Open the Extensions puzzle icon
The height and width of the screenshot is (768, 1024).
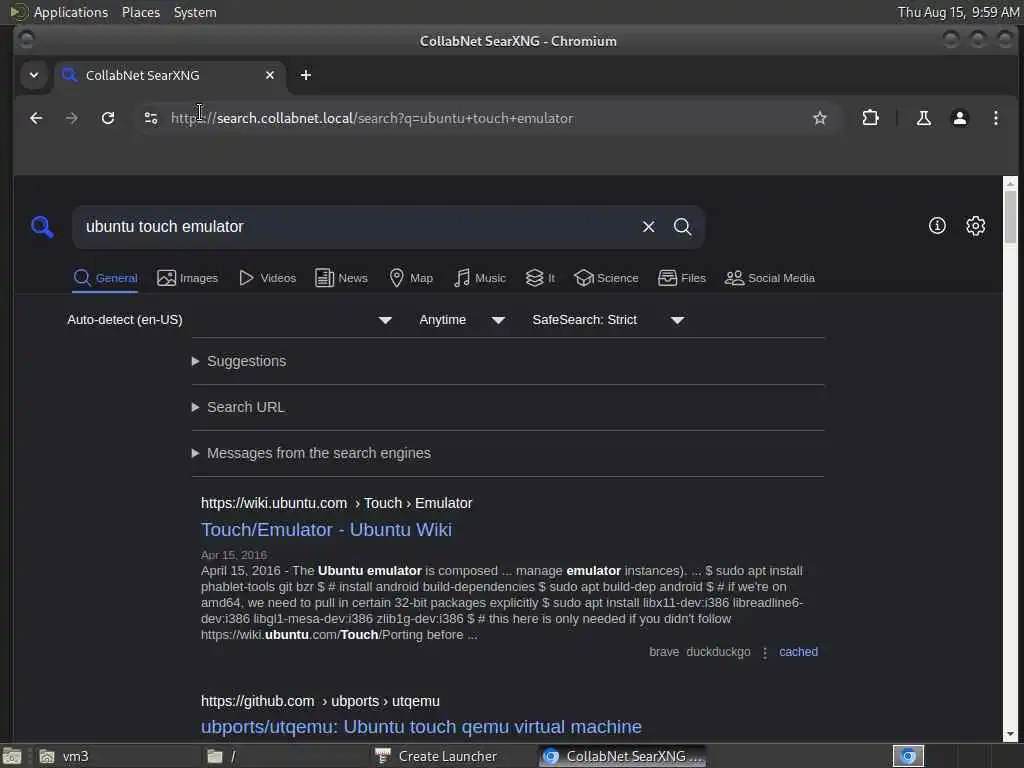tap(871, 118)
